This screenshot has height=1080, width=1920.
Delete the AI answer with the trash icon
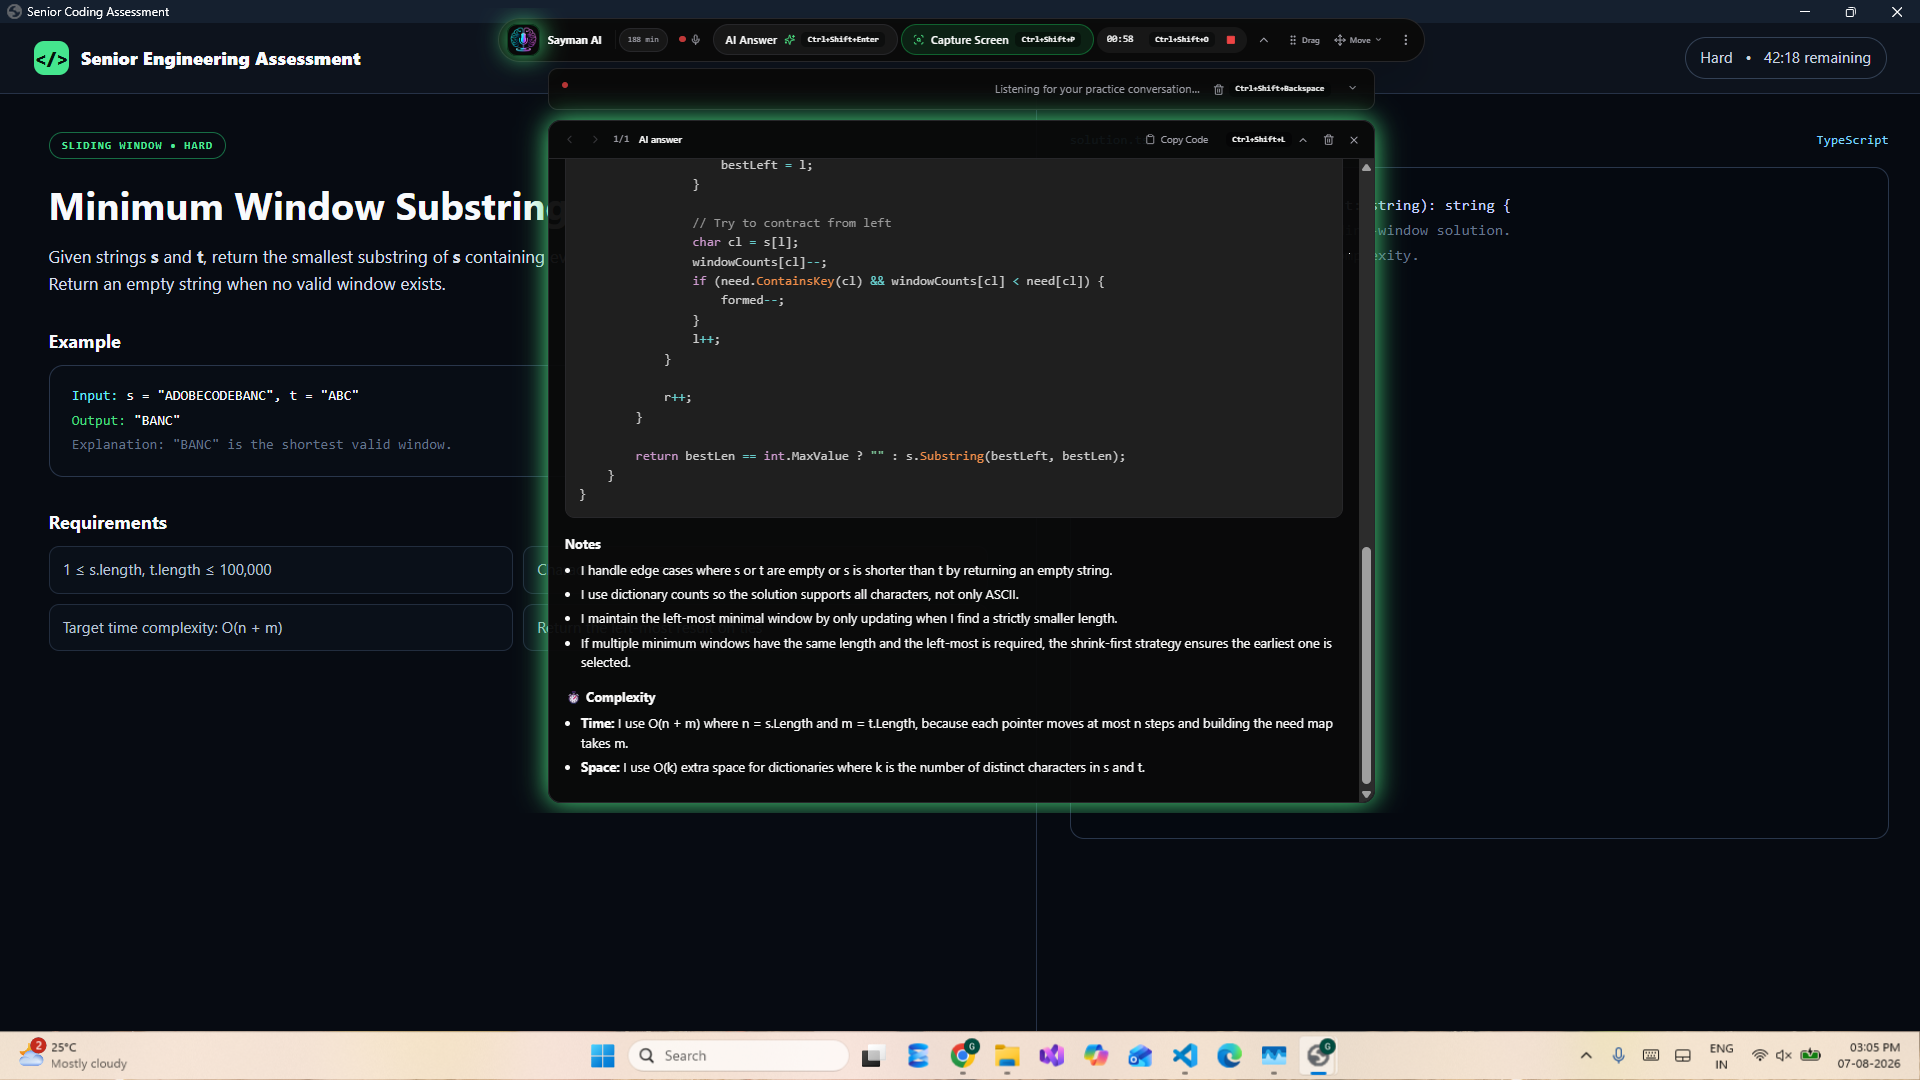coord(1329,140)
